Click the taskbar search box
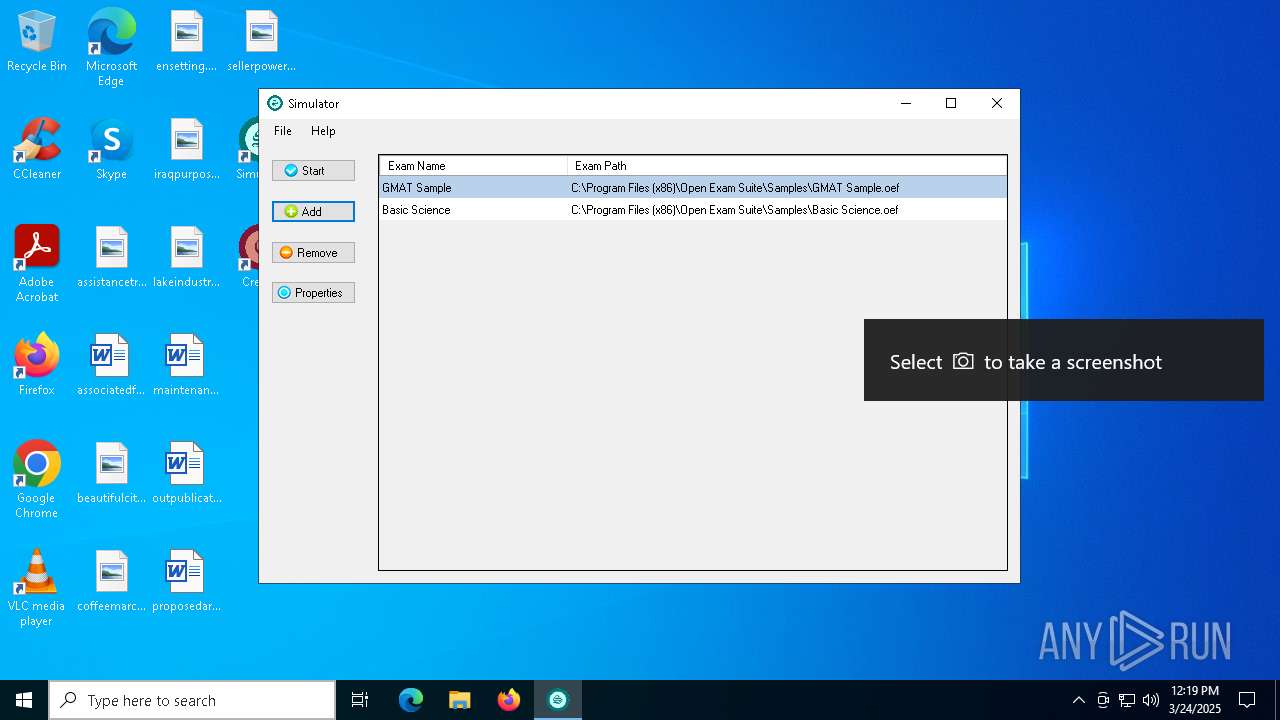 (x=192, y=700)
